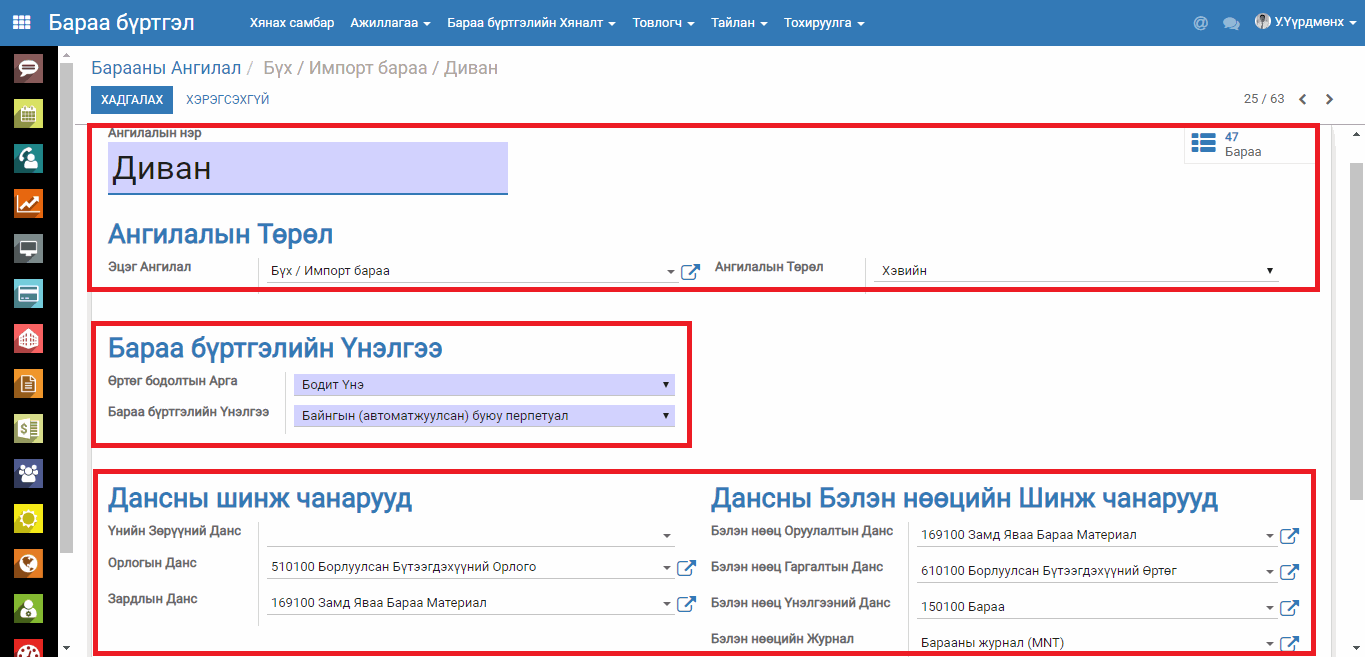The image size is (1365, 657).
Task: Open the Тайлан menu
Action: [739, 23]
